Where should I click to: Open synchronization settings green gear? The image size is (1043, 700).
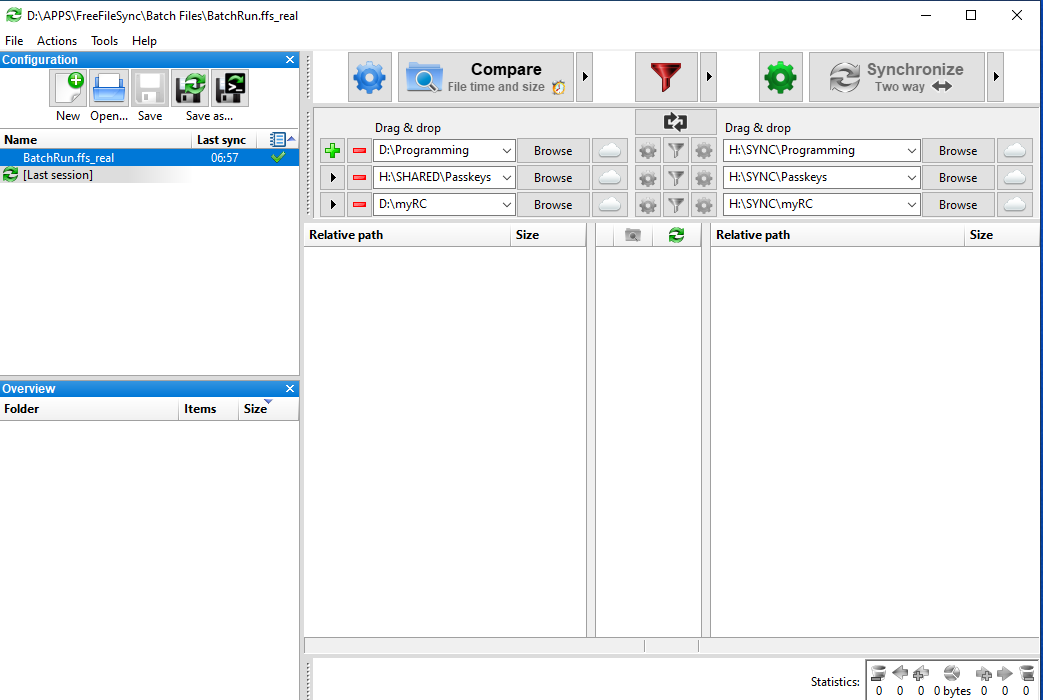780,77
